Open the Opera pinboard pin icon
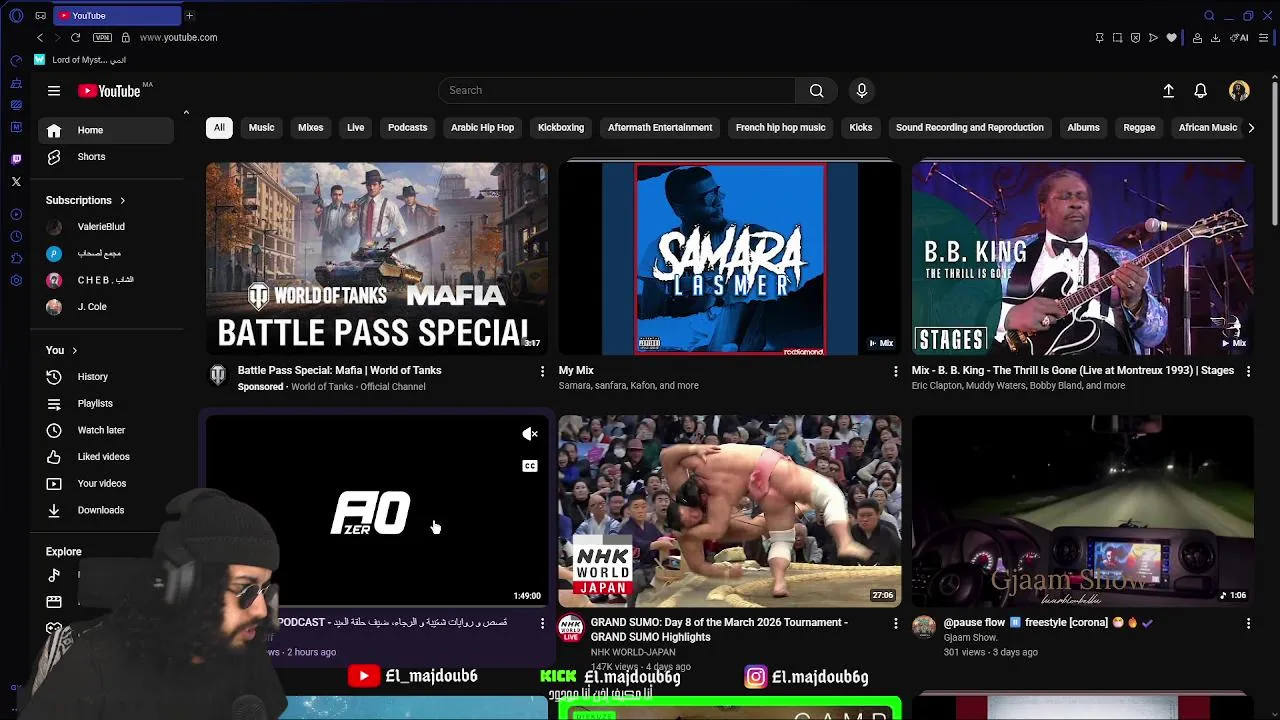Image resolution: width=1280 pixels, height=720 pixels. tap(1099, 38)
